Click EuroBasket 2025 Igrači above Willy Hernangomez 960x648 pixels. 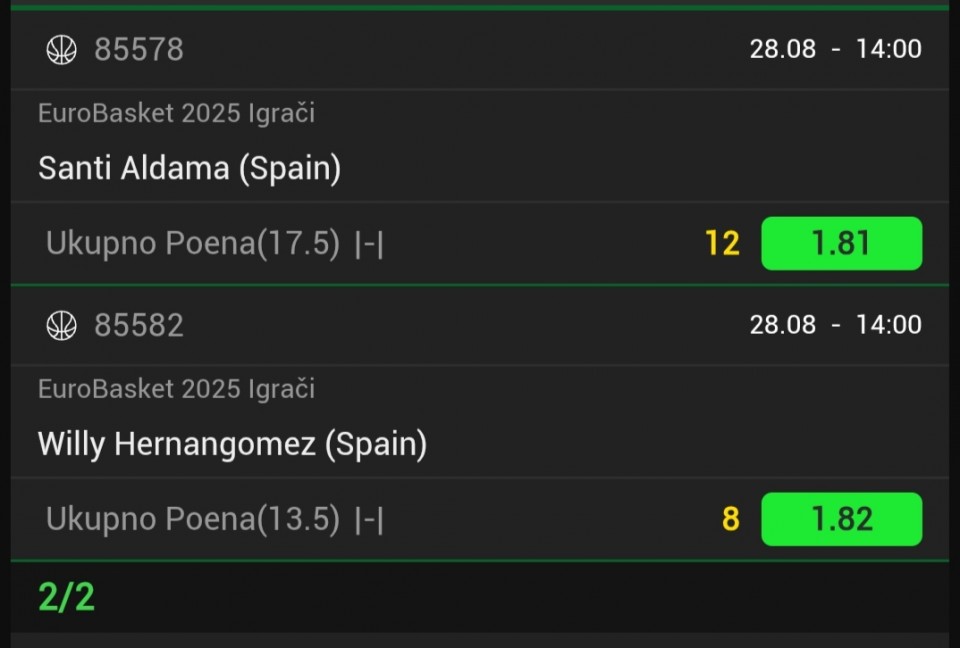click(176, 389)
